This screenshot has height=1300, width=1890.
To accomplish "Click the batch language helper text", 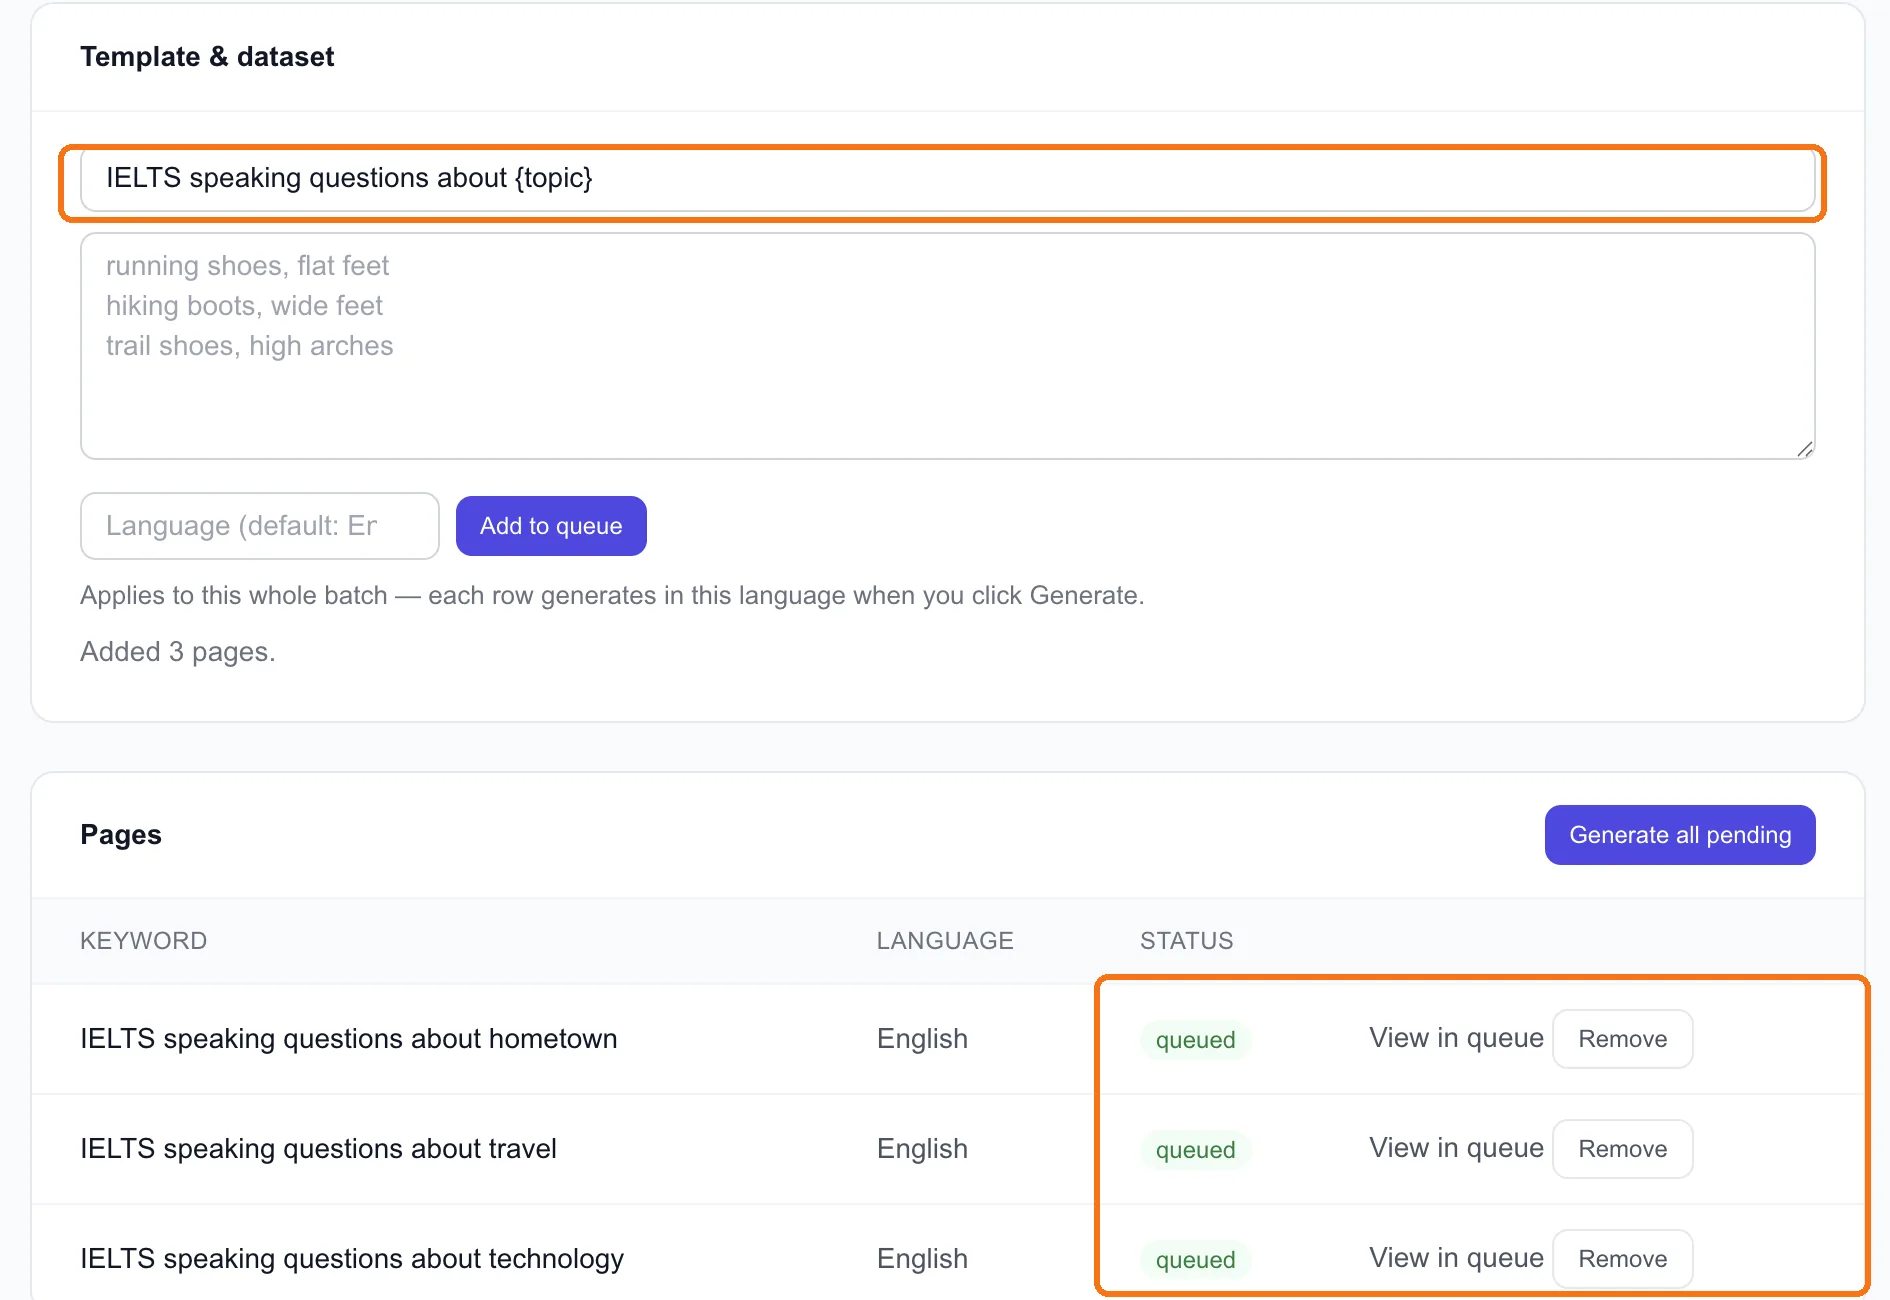I will (x=612, y=596).
